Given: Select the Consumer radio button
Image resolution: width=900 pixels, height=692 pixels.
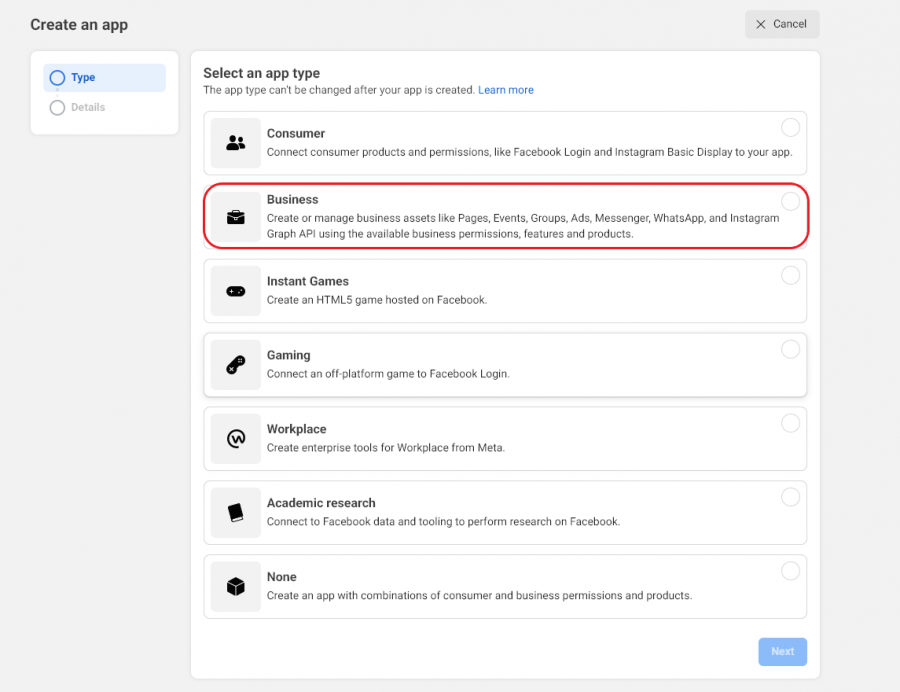Looking at the screenshot, I should [790, 127].
